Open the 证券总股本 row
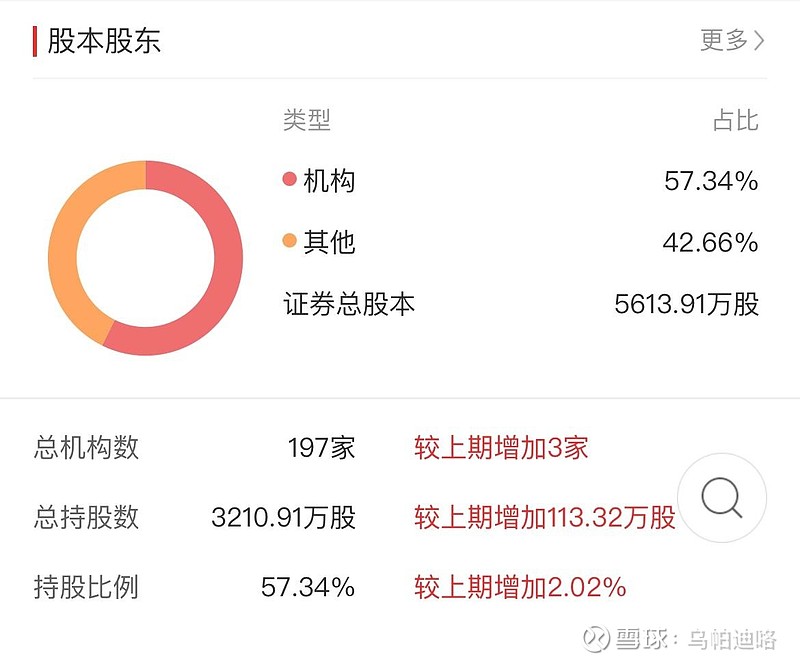 tap(521, 304)
